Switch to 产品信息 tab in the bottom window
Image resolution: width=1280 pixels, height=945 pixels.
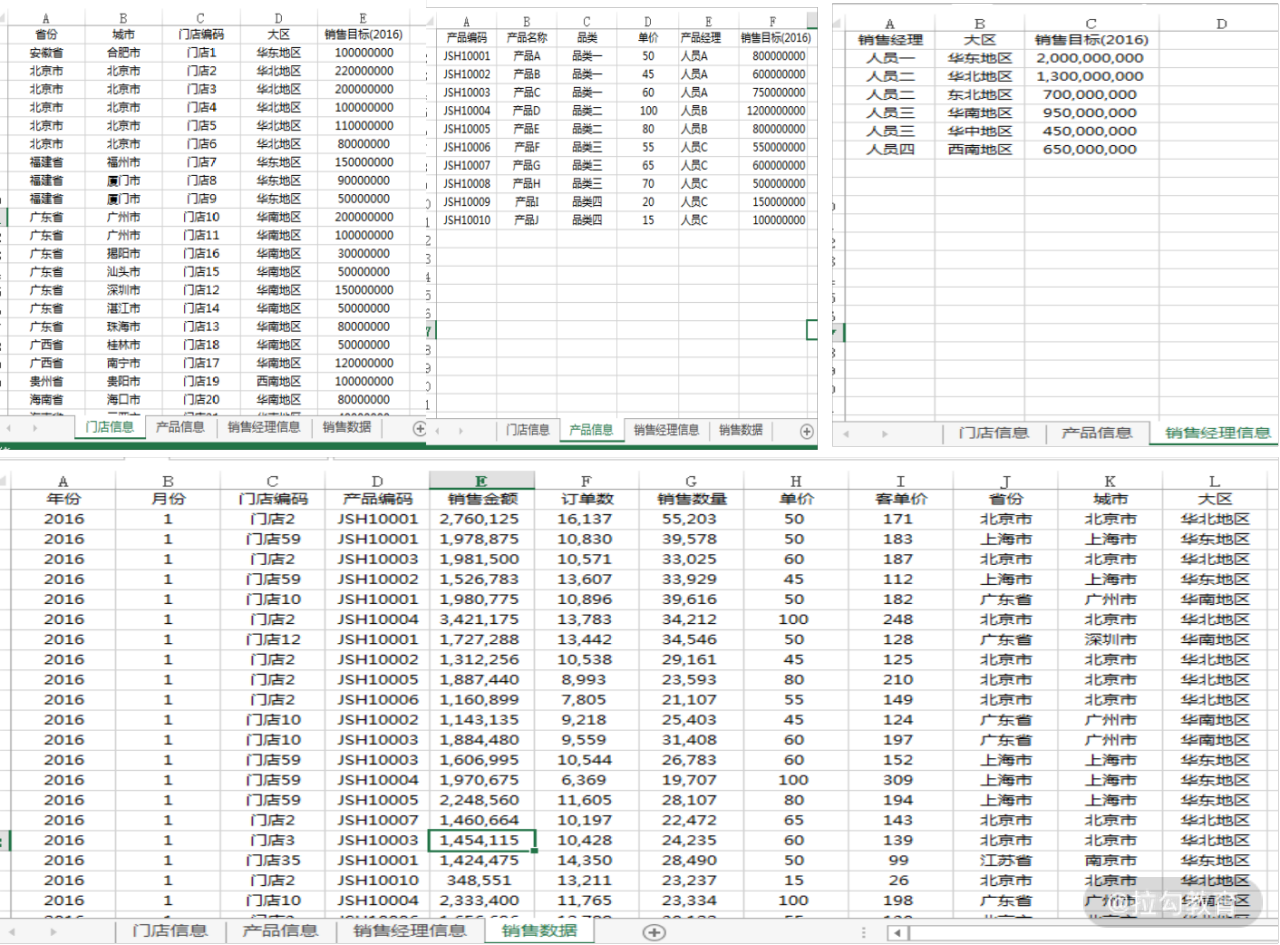coord(280,931)
